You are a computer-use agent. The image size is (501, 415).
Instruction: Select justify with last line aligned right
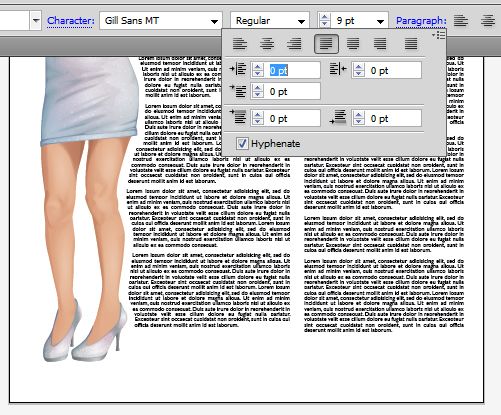pos(380,44)
